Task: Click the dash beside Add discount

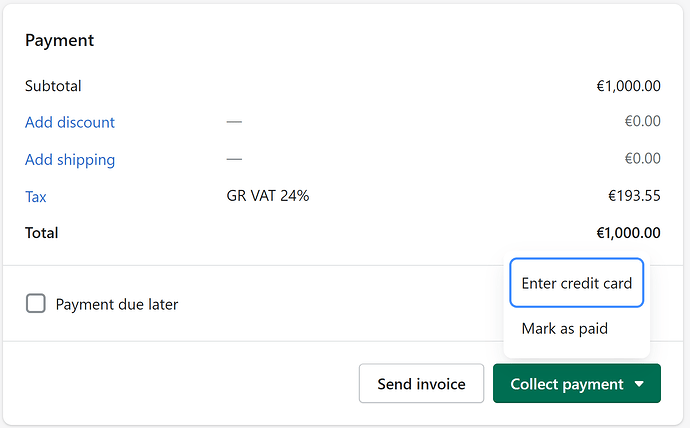Action: 234,122
